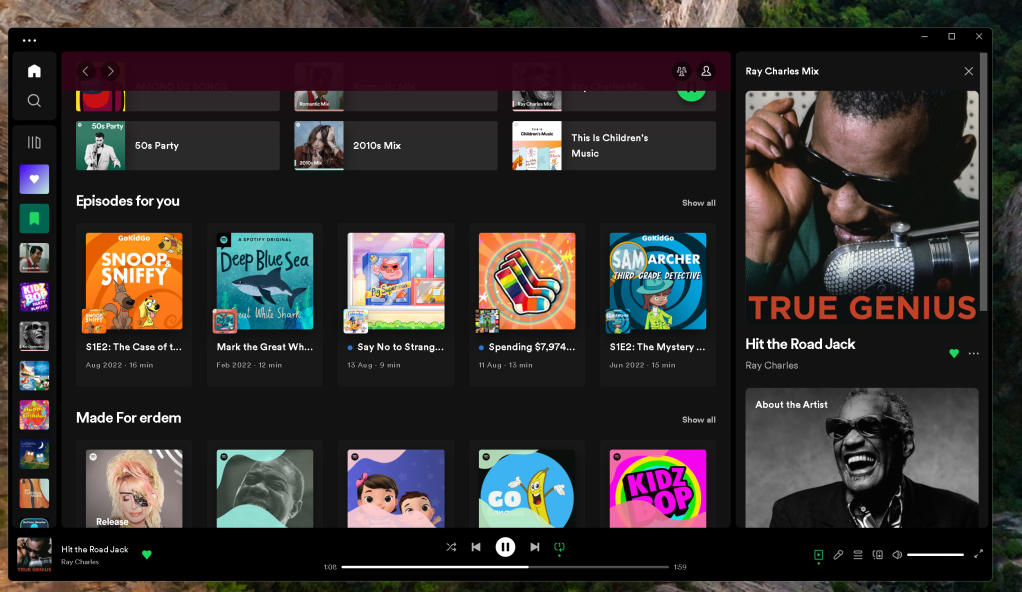Click the True Genius album cover art

(x=862, y=207)
